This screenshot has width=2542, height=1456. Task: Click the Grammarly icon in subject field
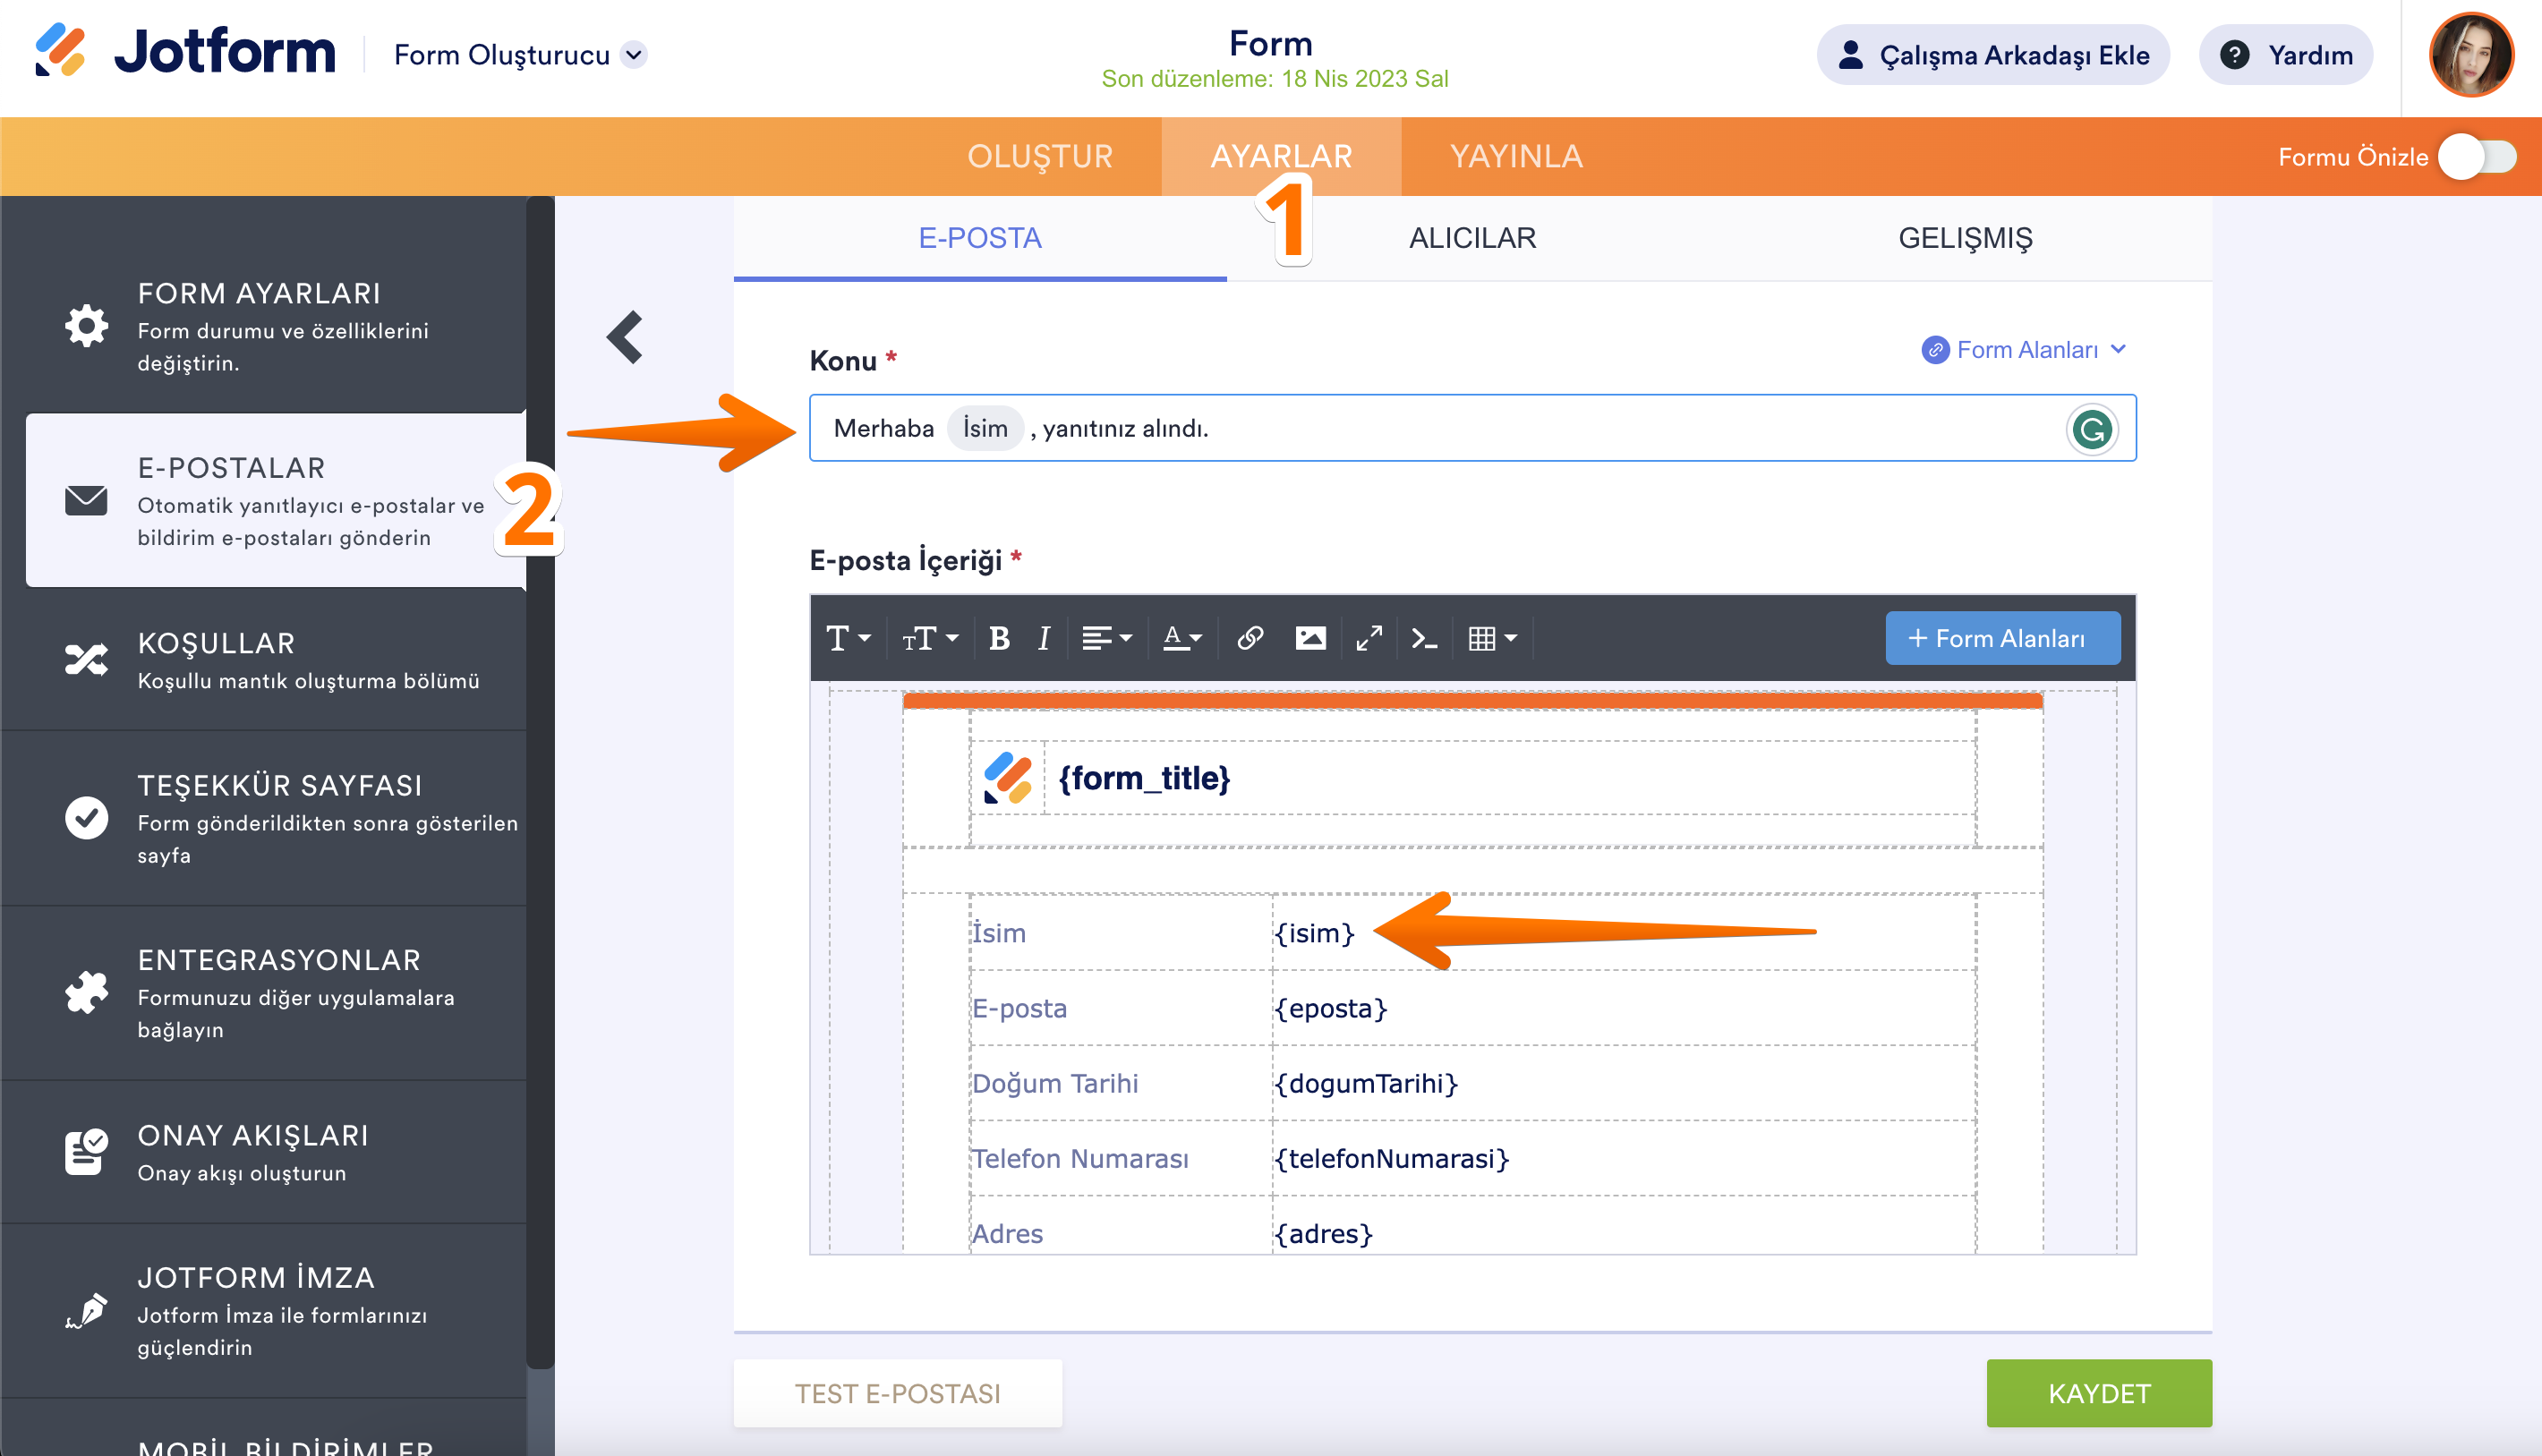2091,429
